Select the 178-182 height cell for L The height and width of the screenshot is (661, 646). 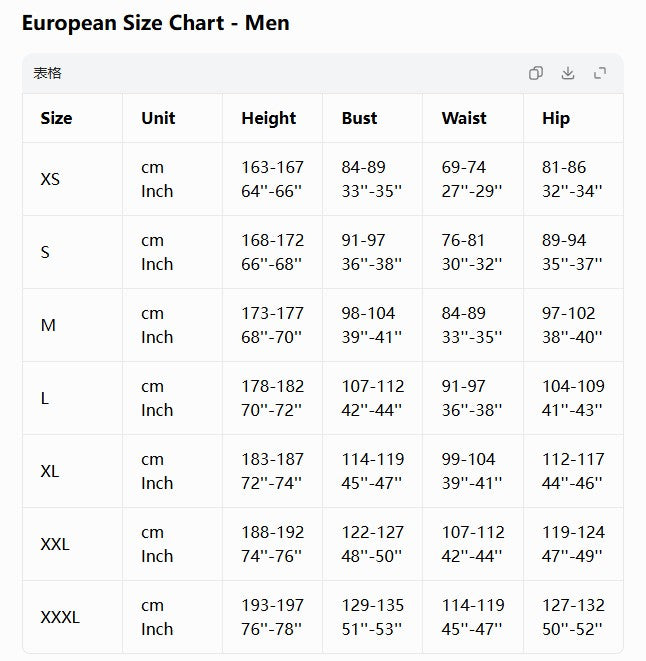tap(272, 386)
